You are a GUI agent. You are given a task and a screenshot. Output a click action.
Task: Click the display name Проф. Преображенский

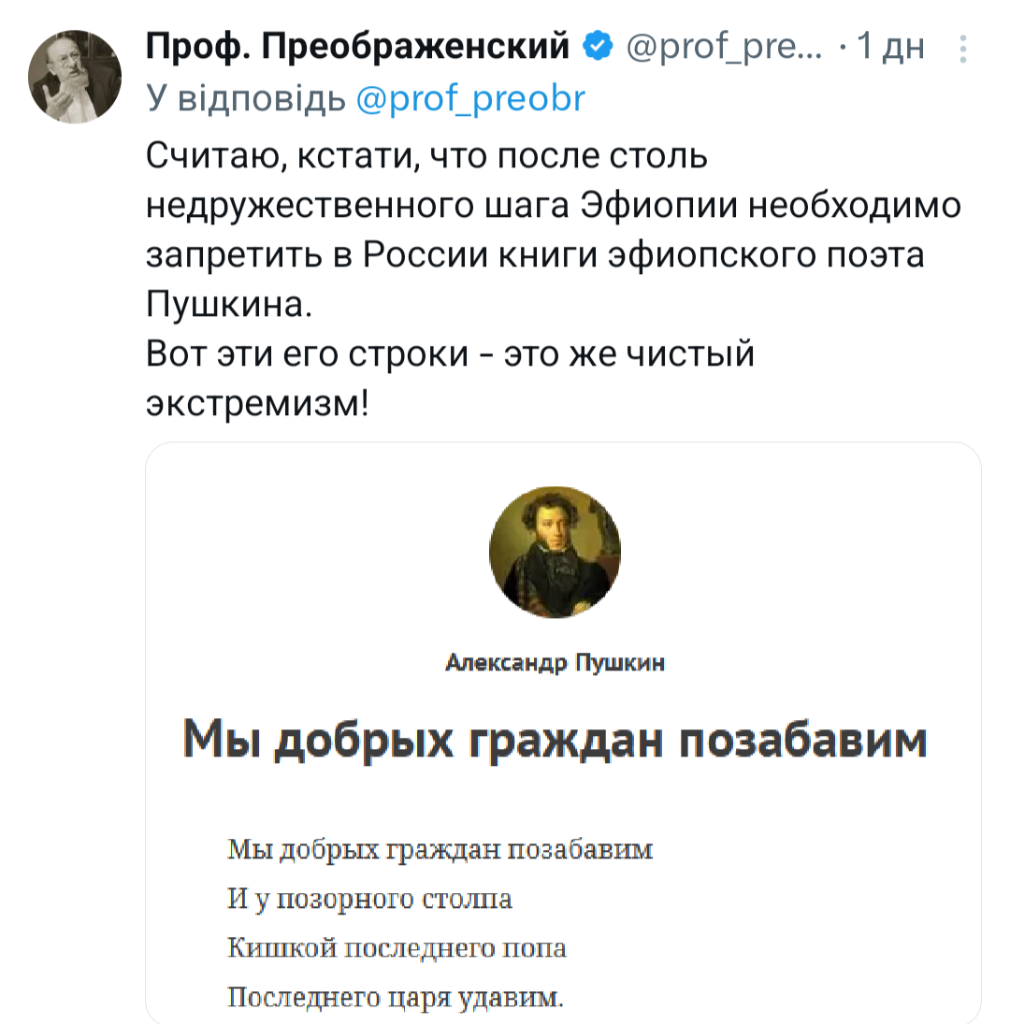(358, 46)
